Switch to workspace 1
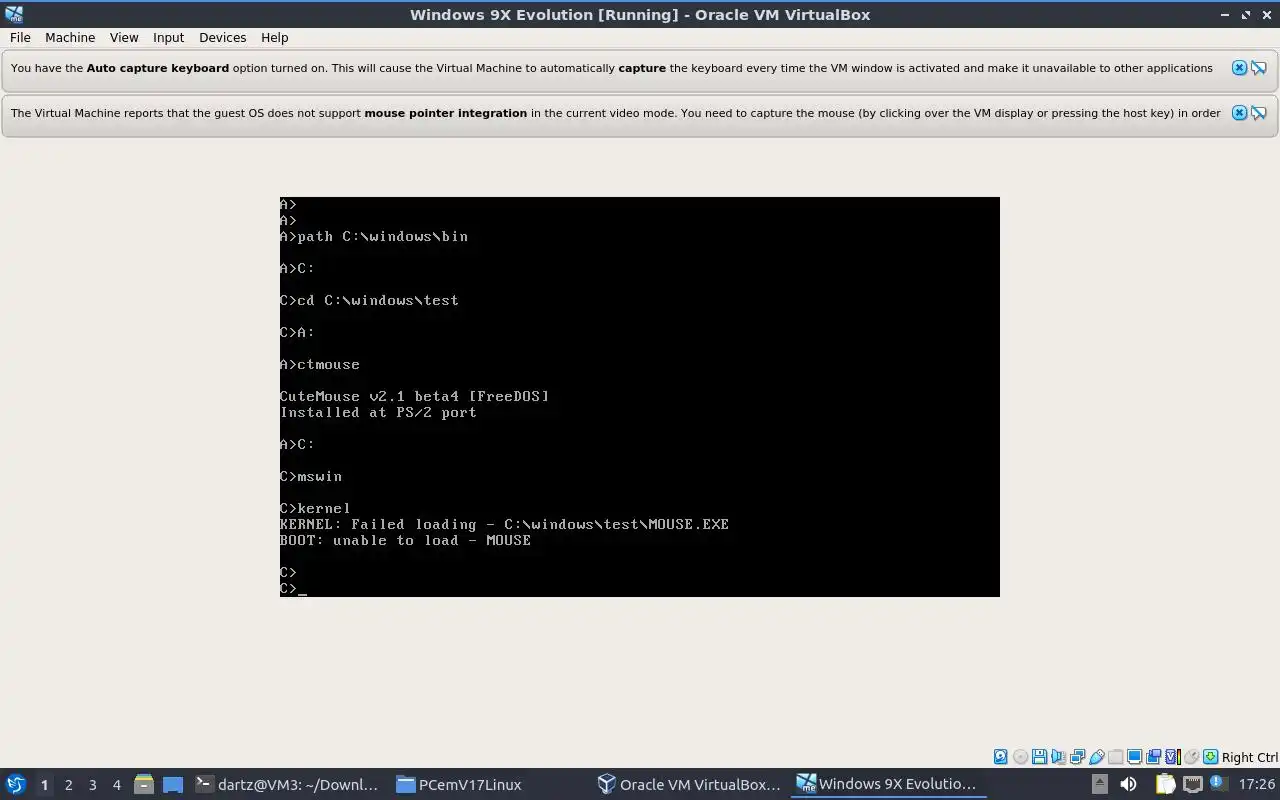Image resolution: width=1280 pixels, height=800 pixels. click(x=44, y=785)
